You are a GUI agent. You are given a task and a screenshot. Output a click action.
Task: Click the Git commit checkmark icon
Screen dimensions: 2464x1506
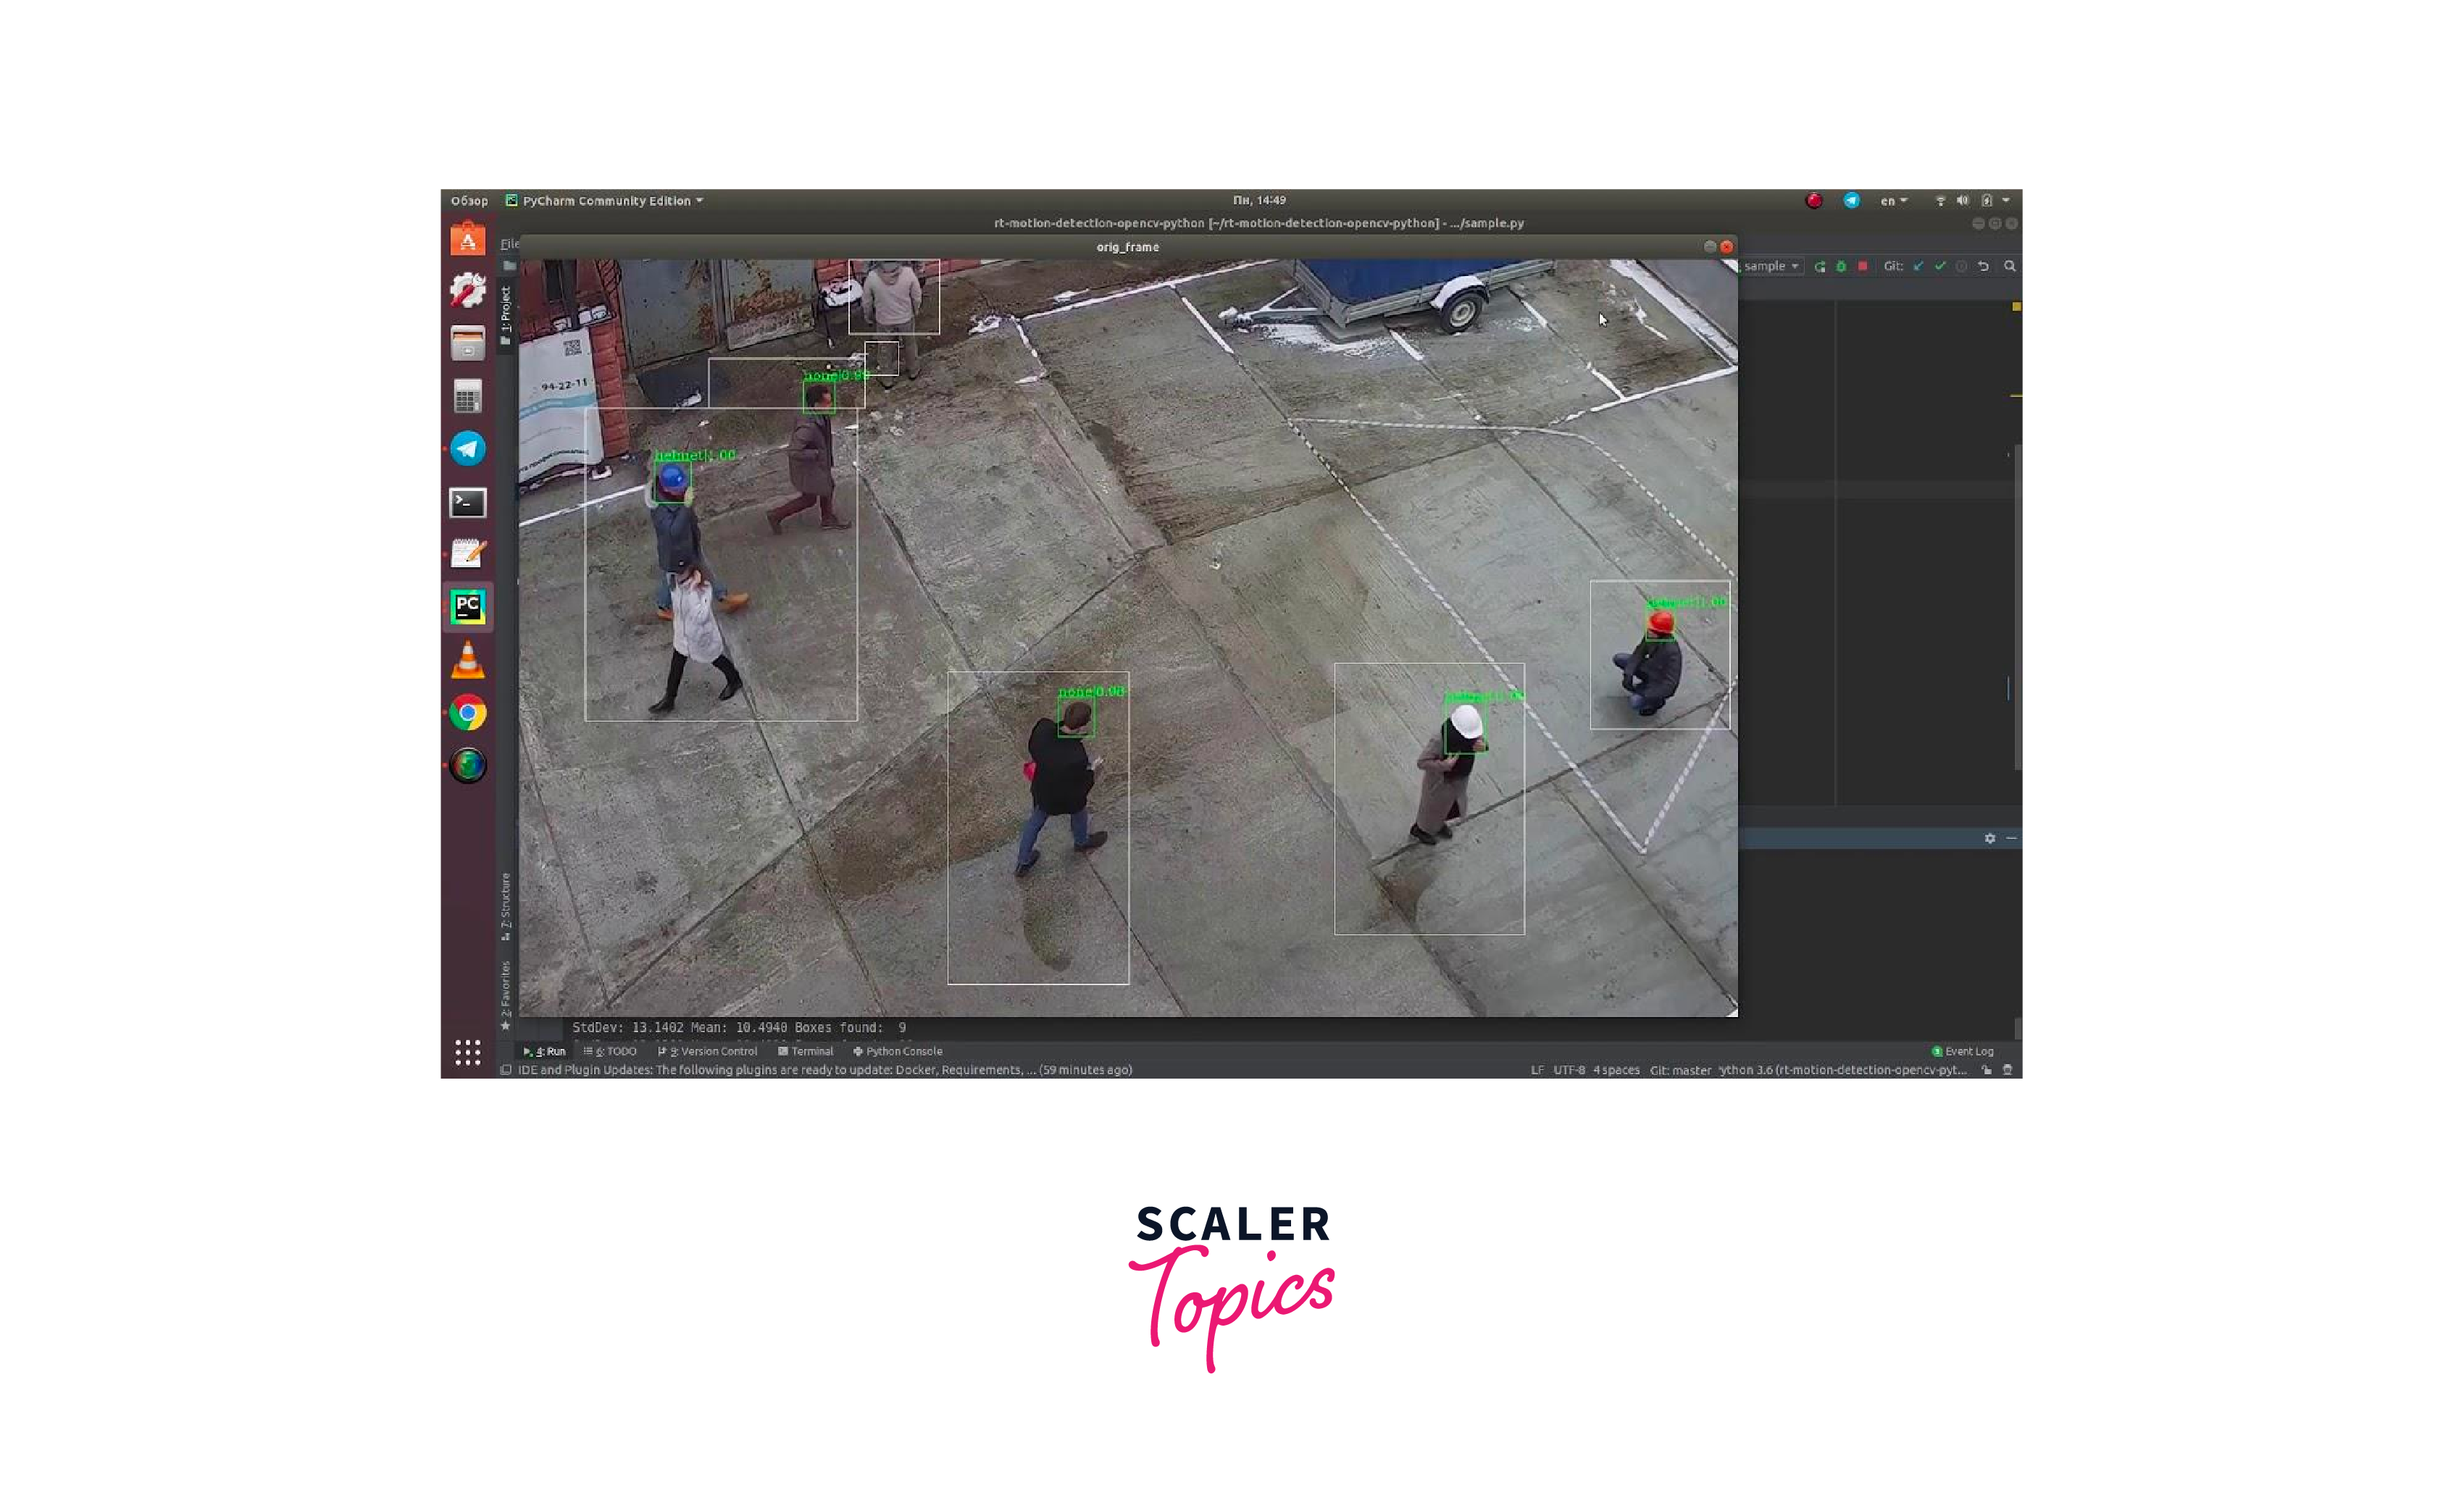click(1940, 266)
